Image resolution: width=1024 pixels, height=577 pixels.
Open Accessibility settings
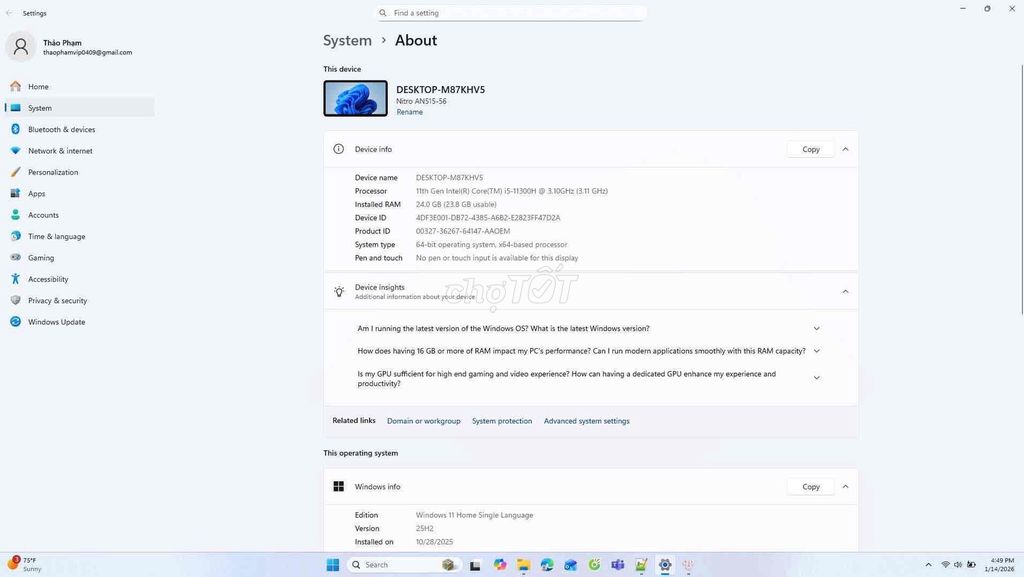click(x=48, y=279)
